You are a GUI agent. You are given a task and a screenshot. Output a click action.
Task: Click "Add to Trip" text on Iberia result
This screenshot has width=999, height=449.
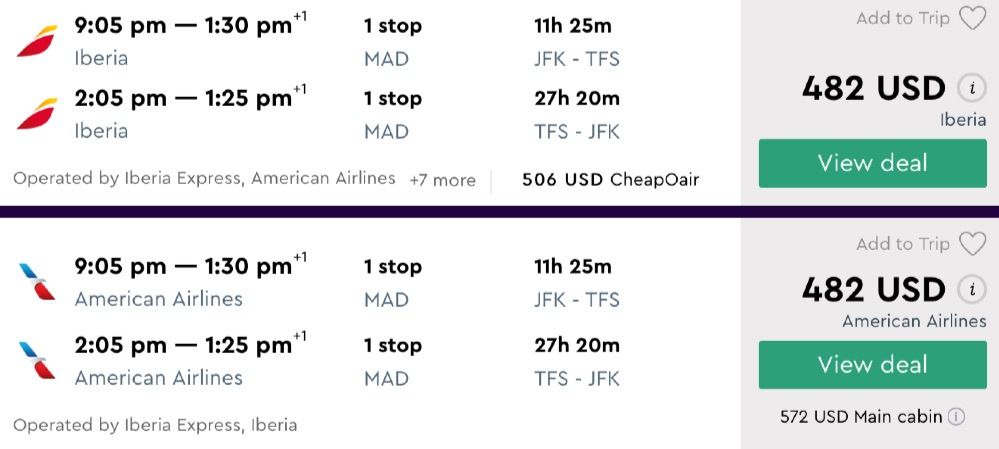pos(903,18)
